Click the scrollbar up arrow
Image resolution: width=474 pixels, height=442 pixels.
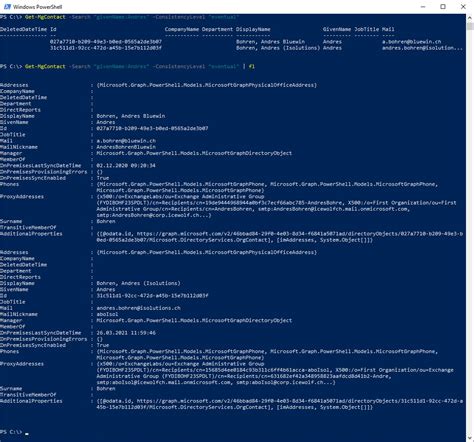coord(470,18)
